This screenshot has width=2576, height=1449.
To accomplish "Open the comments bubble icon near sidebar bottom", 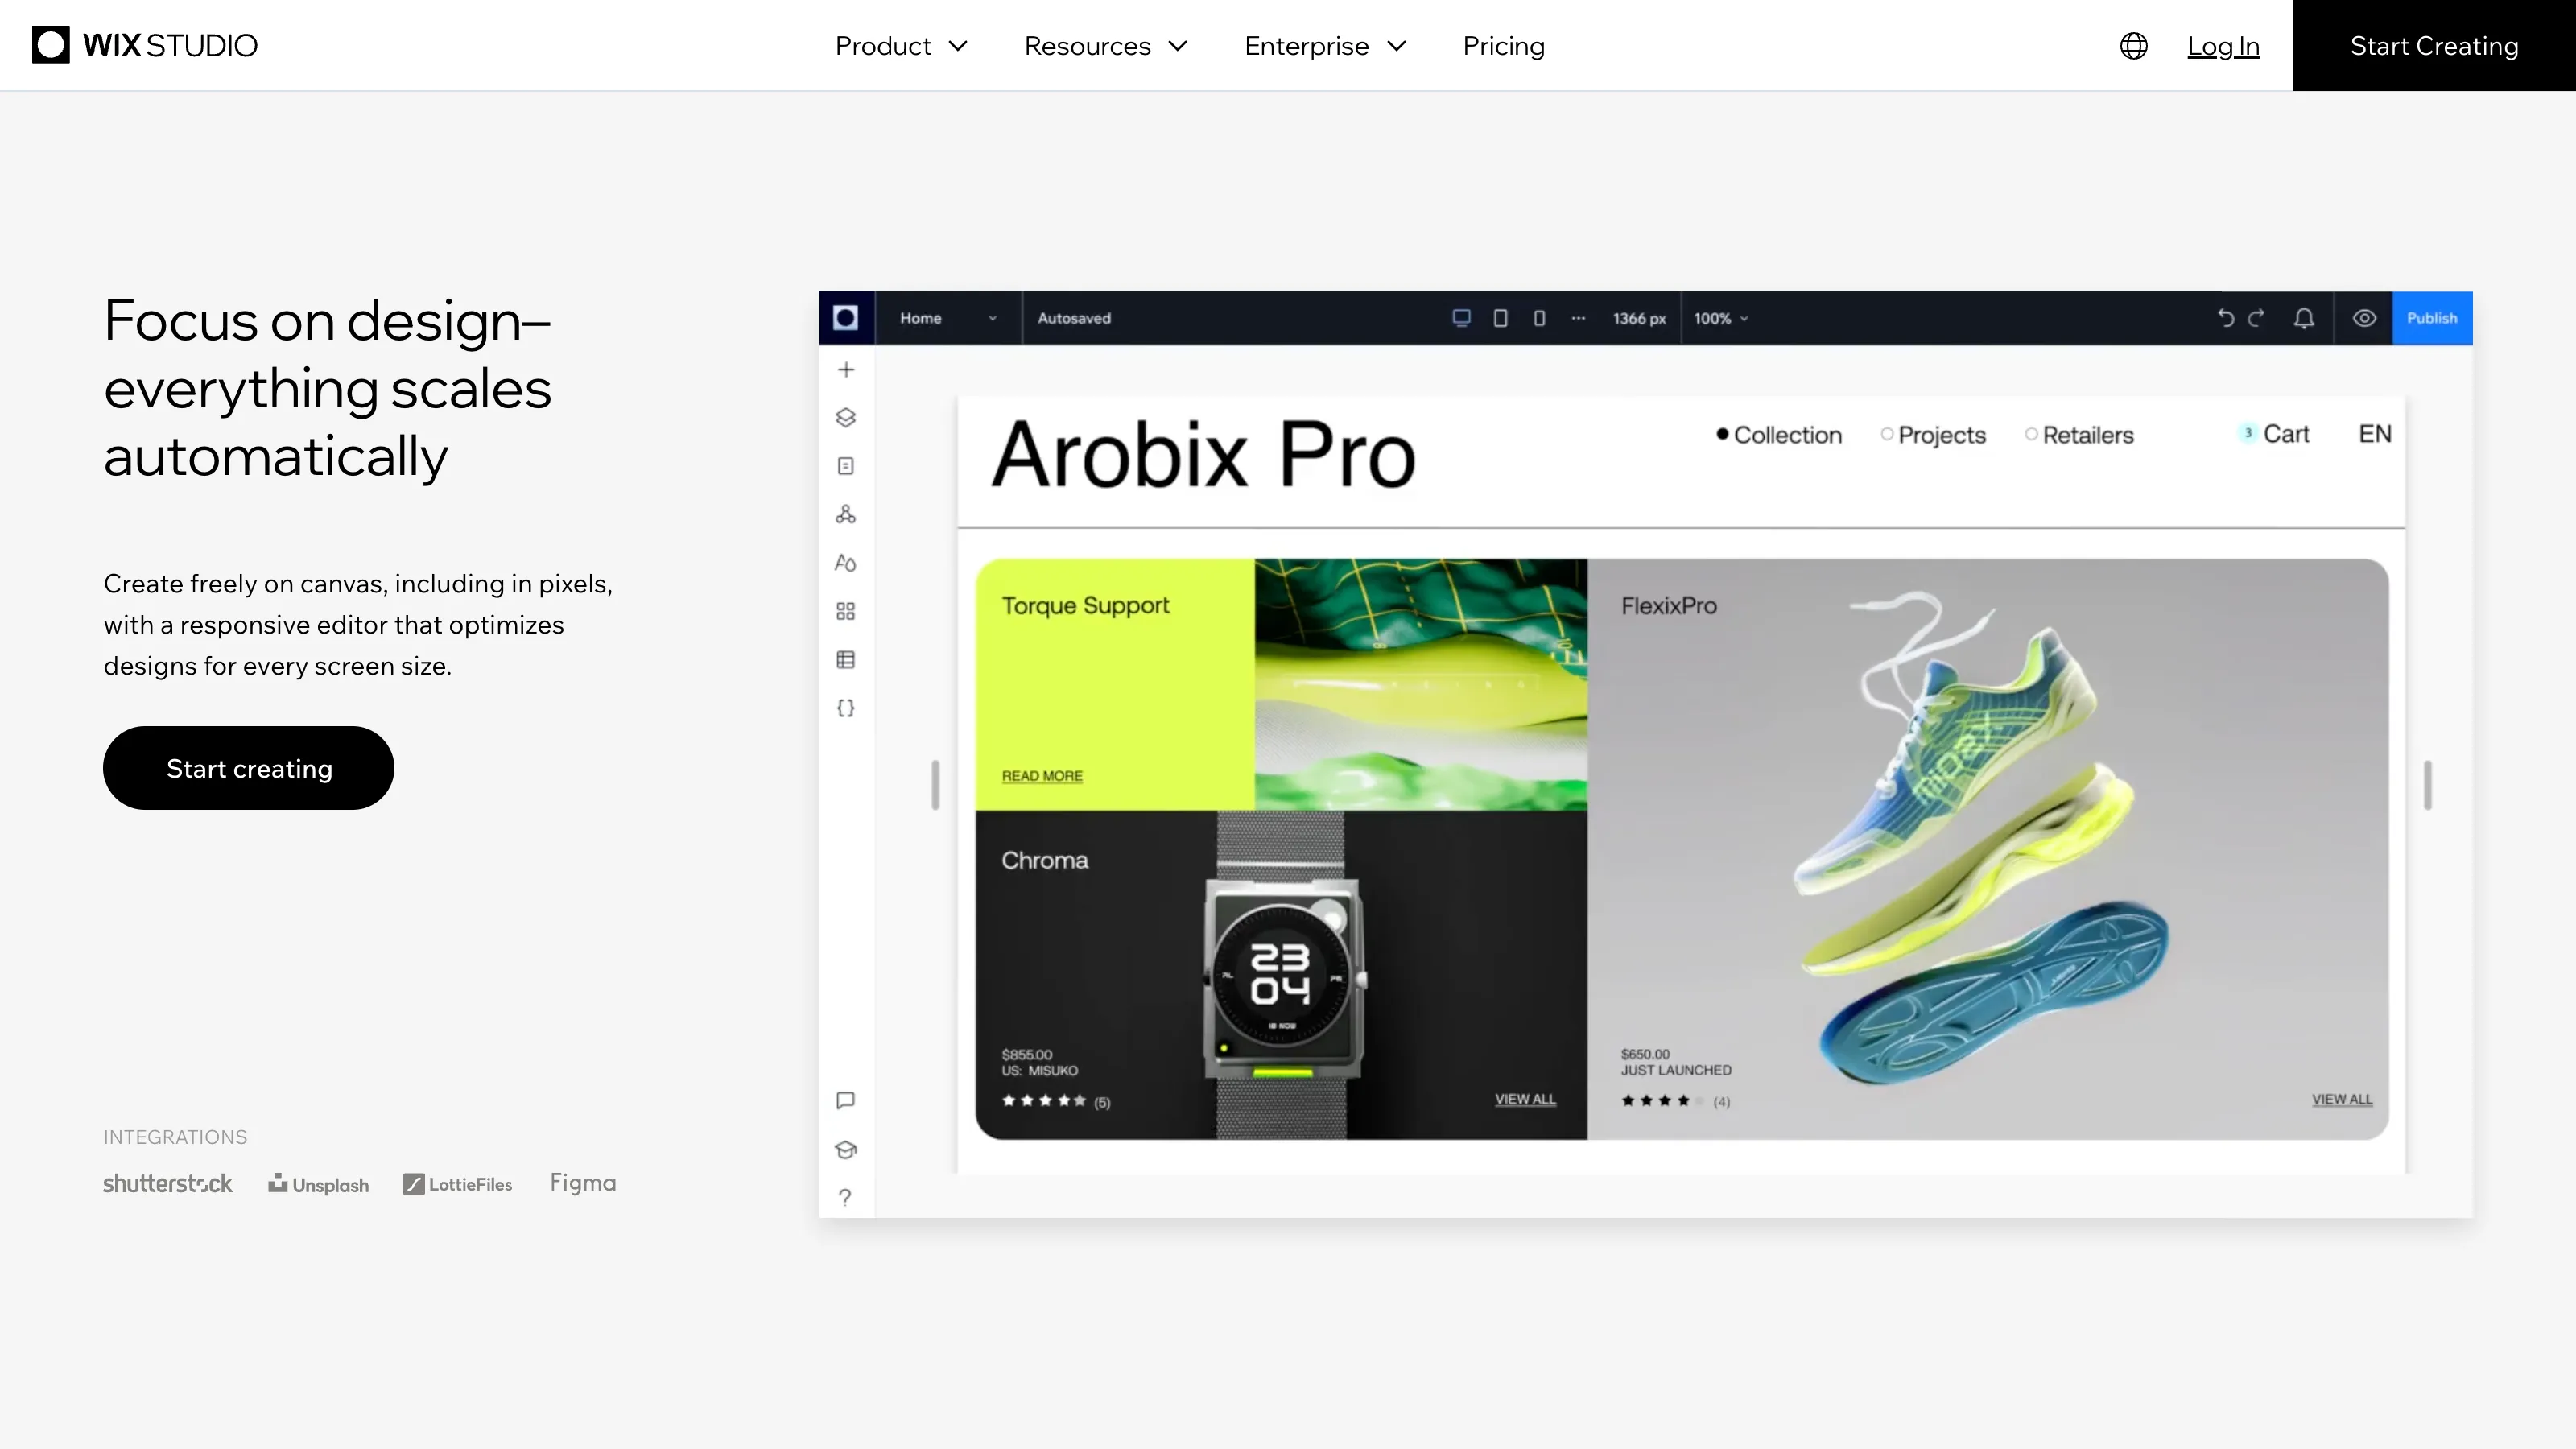I will pyautogui.click(x=846, y=1100).
